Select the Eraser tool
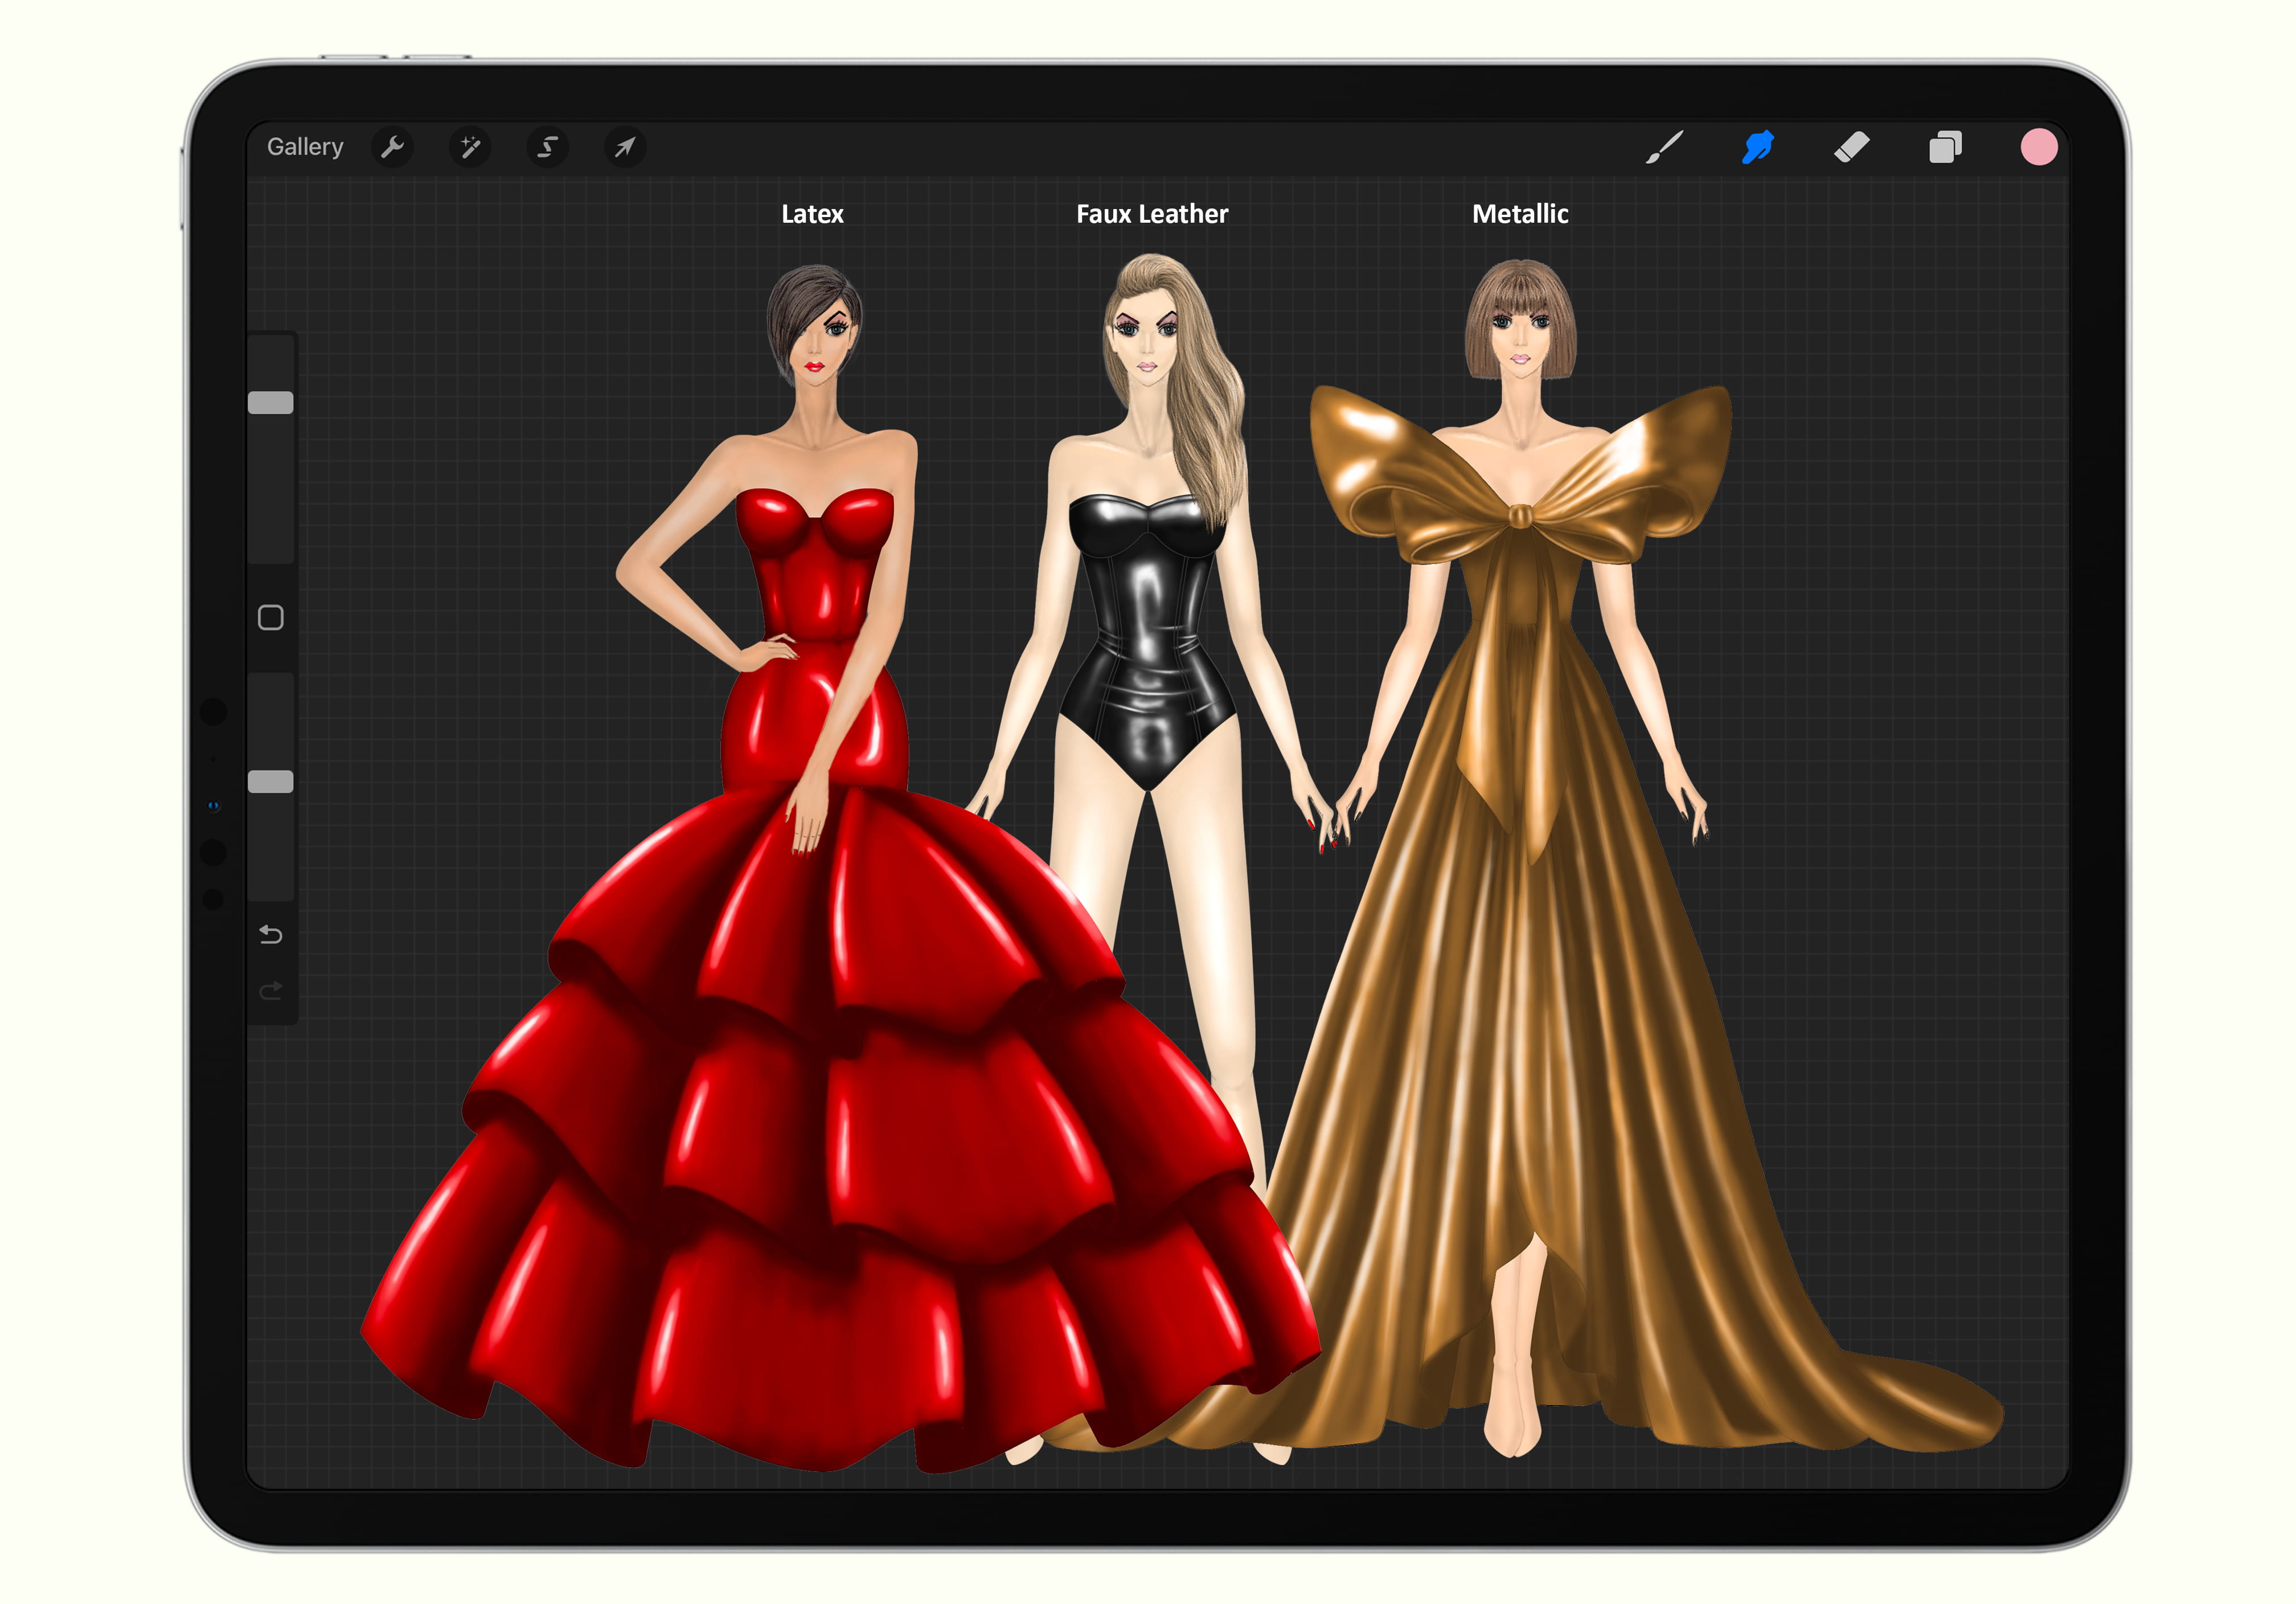This screenshot has height=1604, width=2296. tap(1851, 147)
